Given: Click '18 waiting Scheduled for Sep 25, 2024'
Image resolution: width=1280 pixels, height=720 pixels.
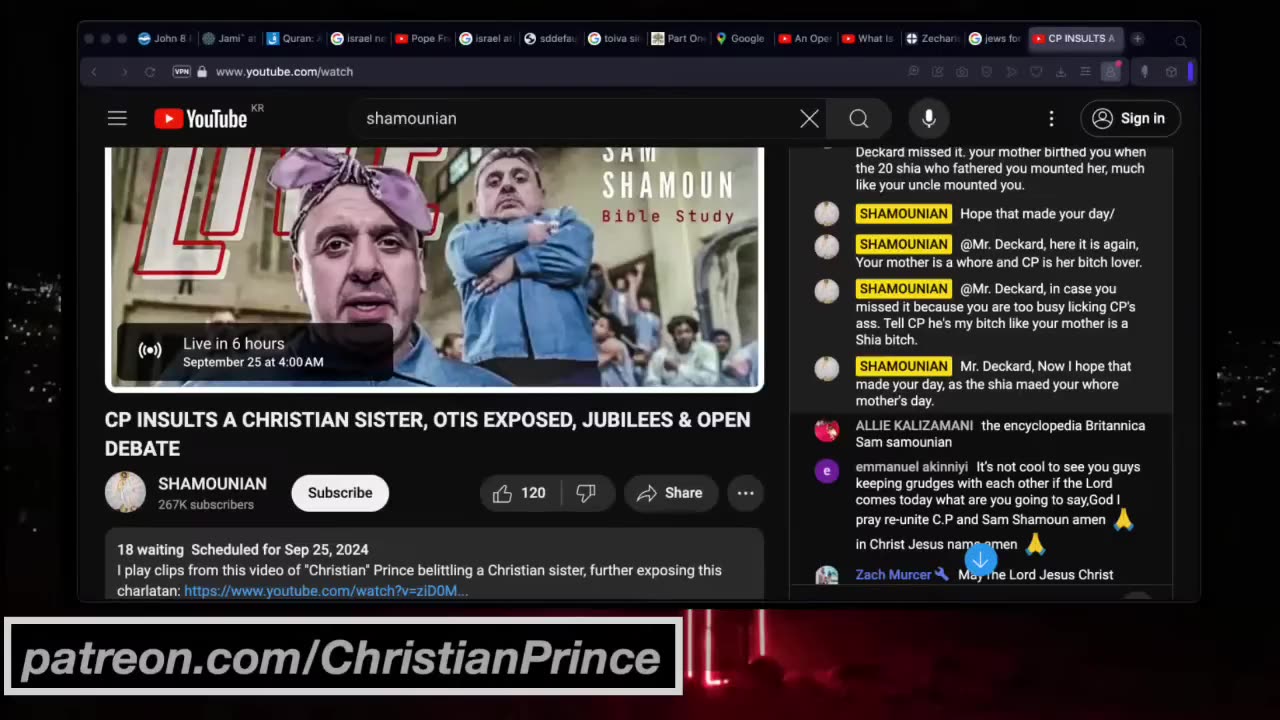Looking at the screenshot, I should coord(243,550).
